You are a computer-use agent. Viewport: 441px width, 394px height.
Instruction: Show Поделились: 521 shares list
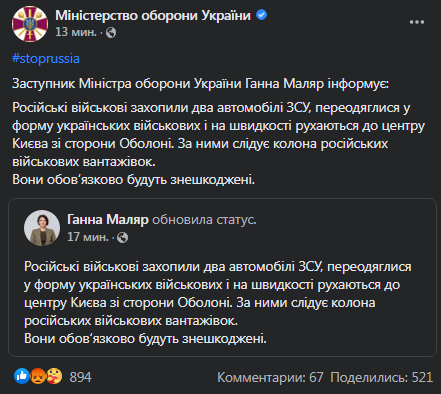click(382, 377)
